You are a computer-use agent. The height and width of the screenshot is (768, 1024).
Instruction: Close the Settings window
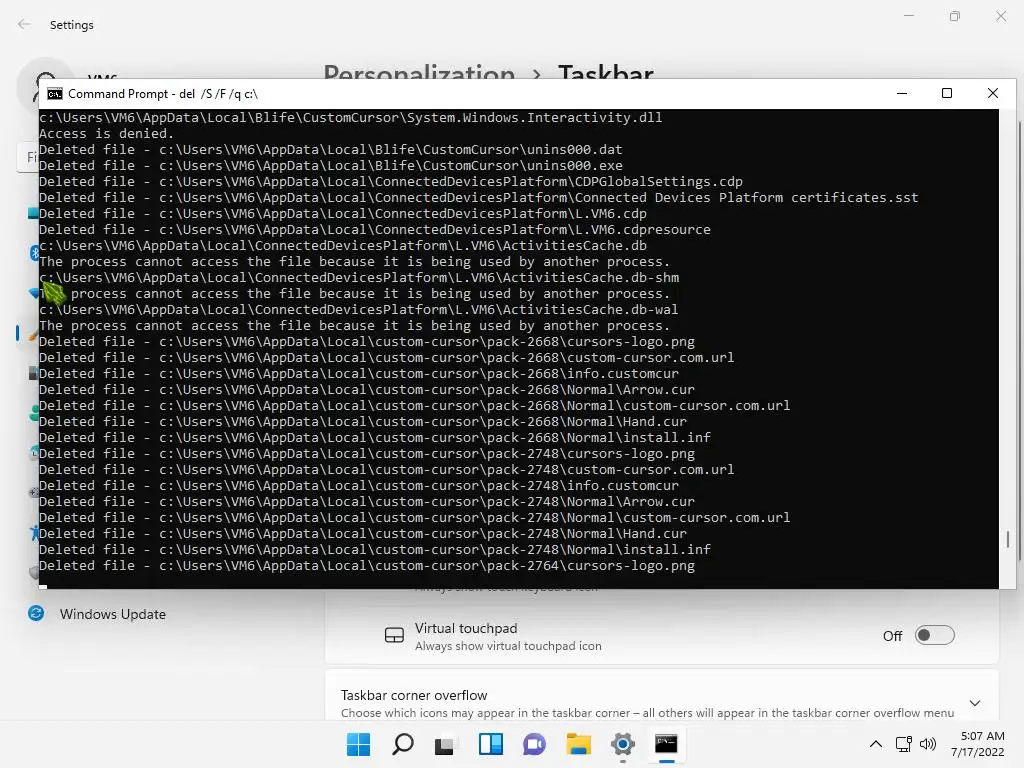click(x=1000, y=16)
